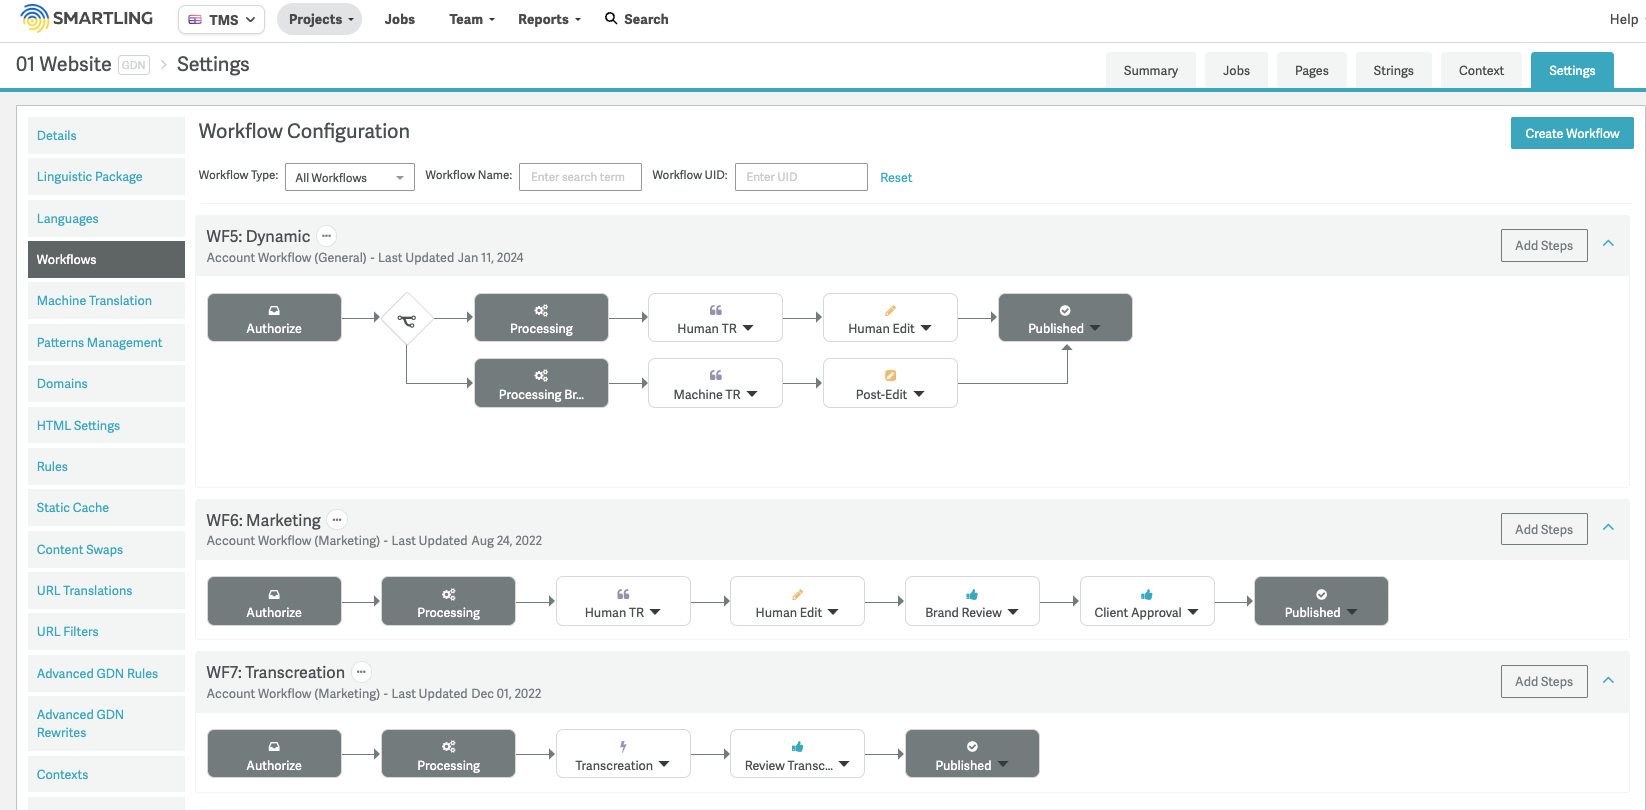Screen dimensions: 1646x810
Task: Click the Workflow Name search field
Action: pyautogui.click(x=579, y=177)
